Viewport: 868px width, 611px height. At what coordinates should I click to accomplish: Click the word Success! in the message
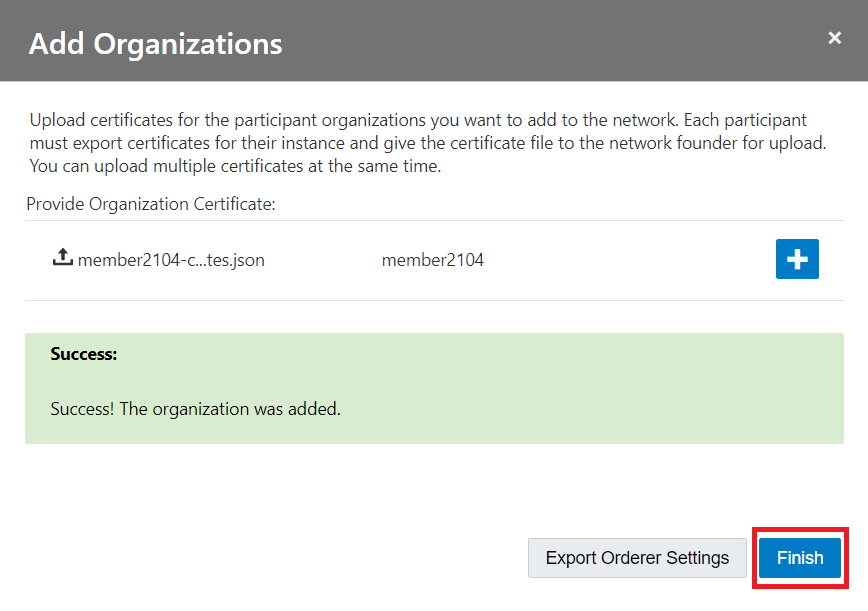[82, 409]
